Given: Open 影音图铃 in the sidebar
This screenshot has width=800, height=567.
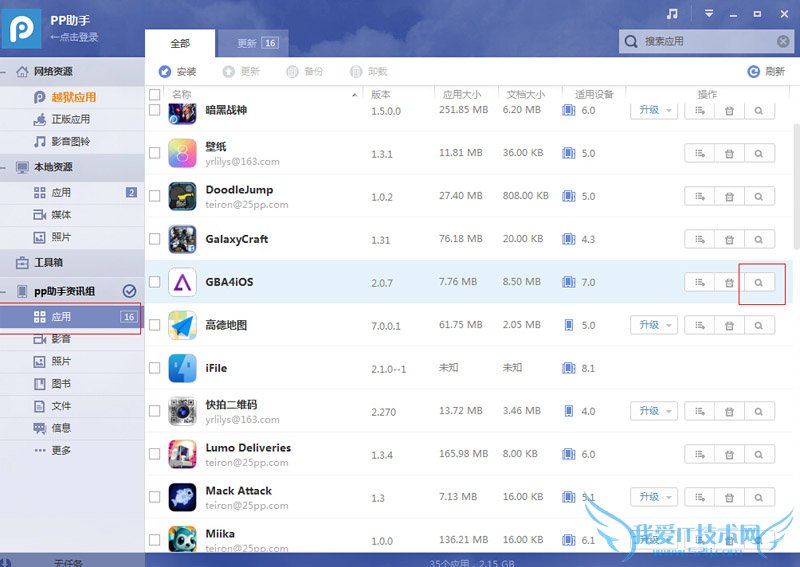Looking at the screenshot, I should coord(72,141).
